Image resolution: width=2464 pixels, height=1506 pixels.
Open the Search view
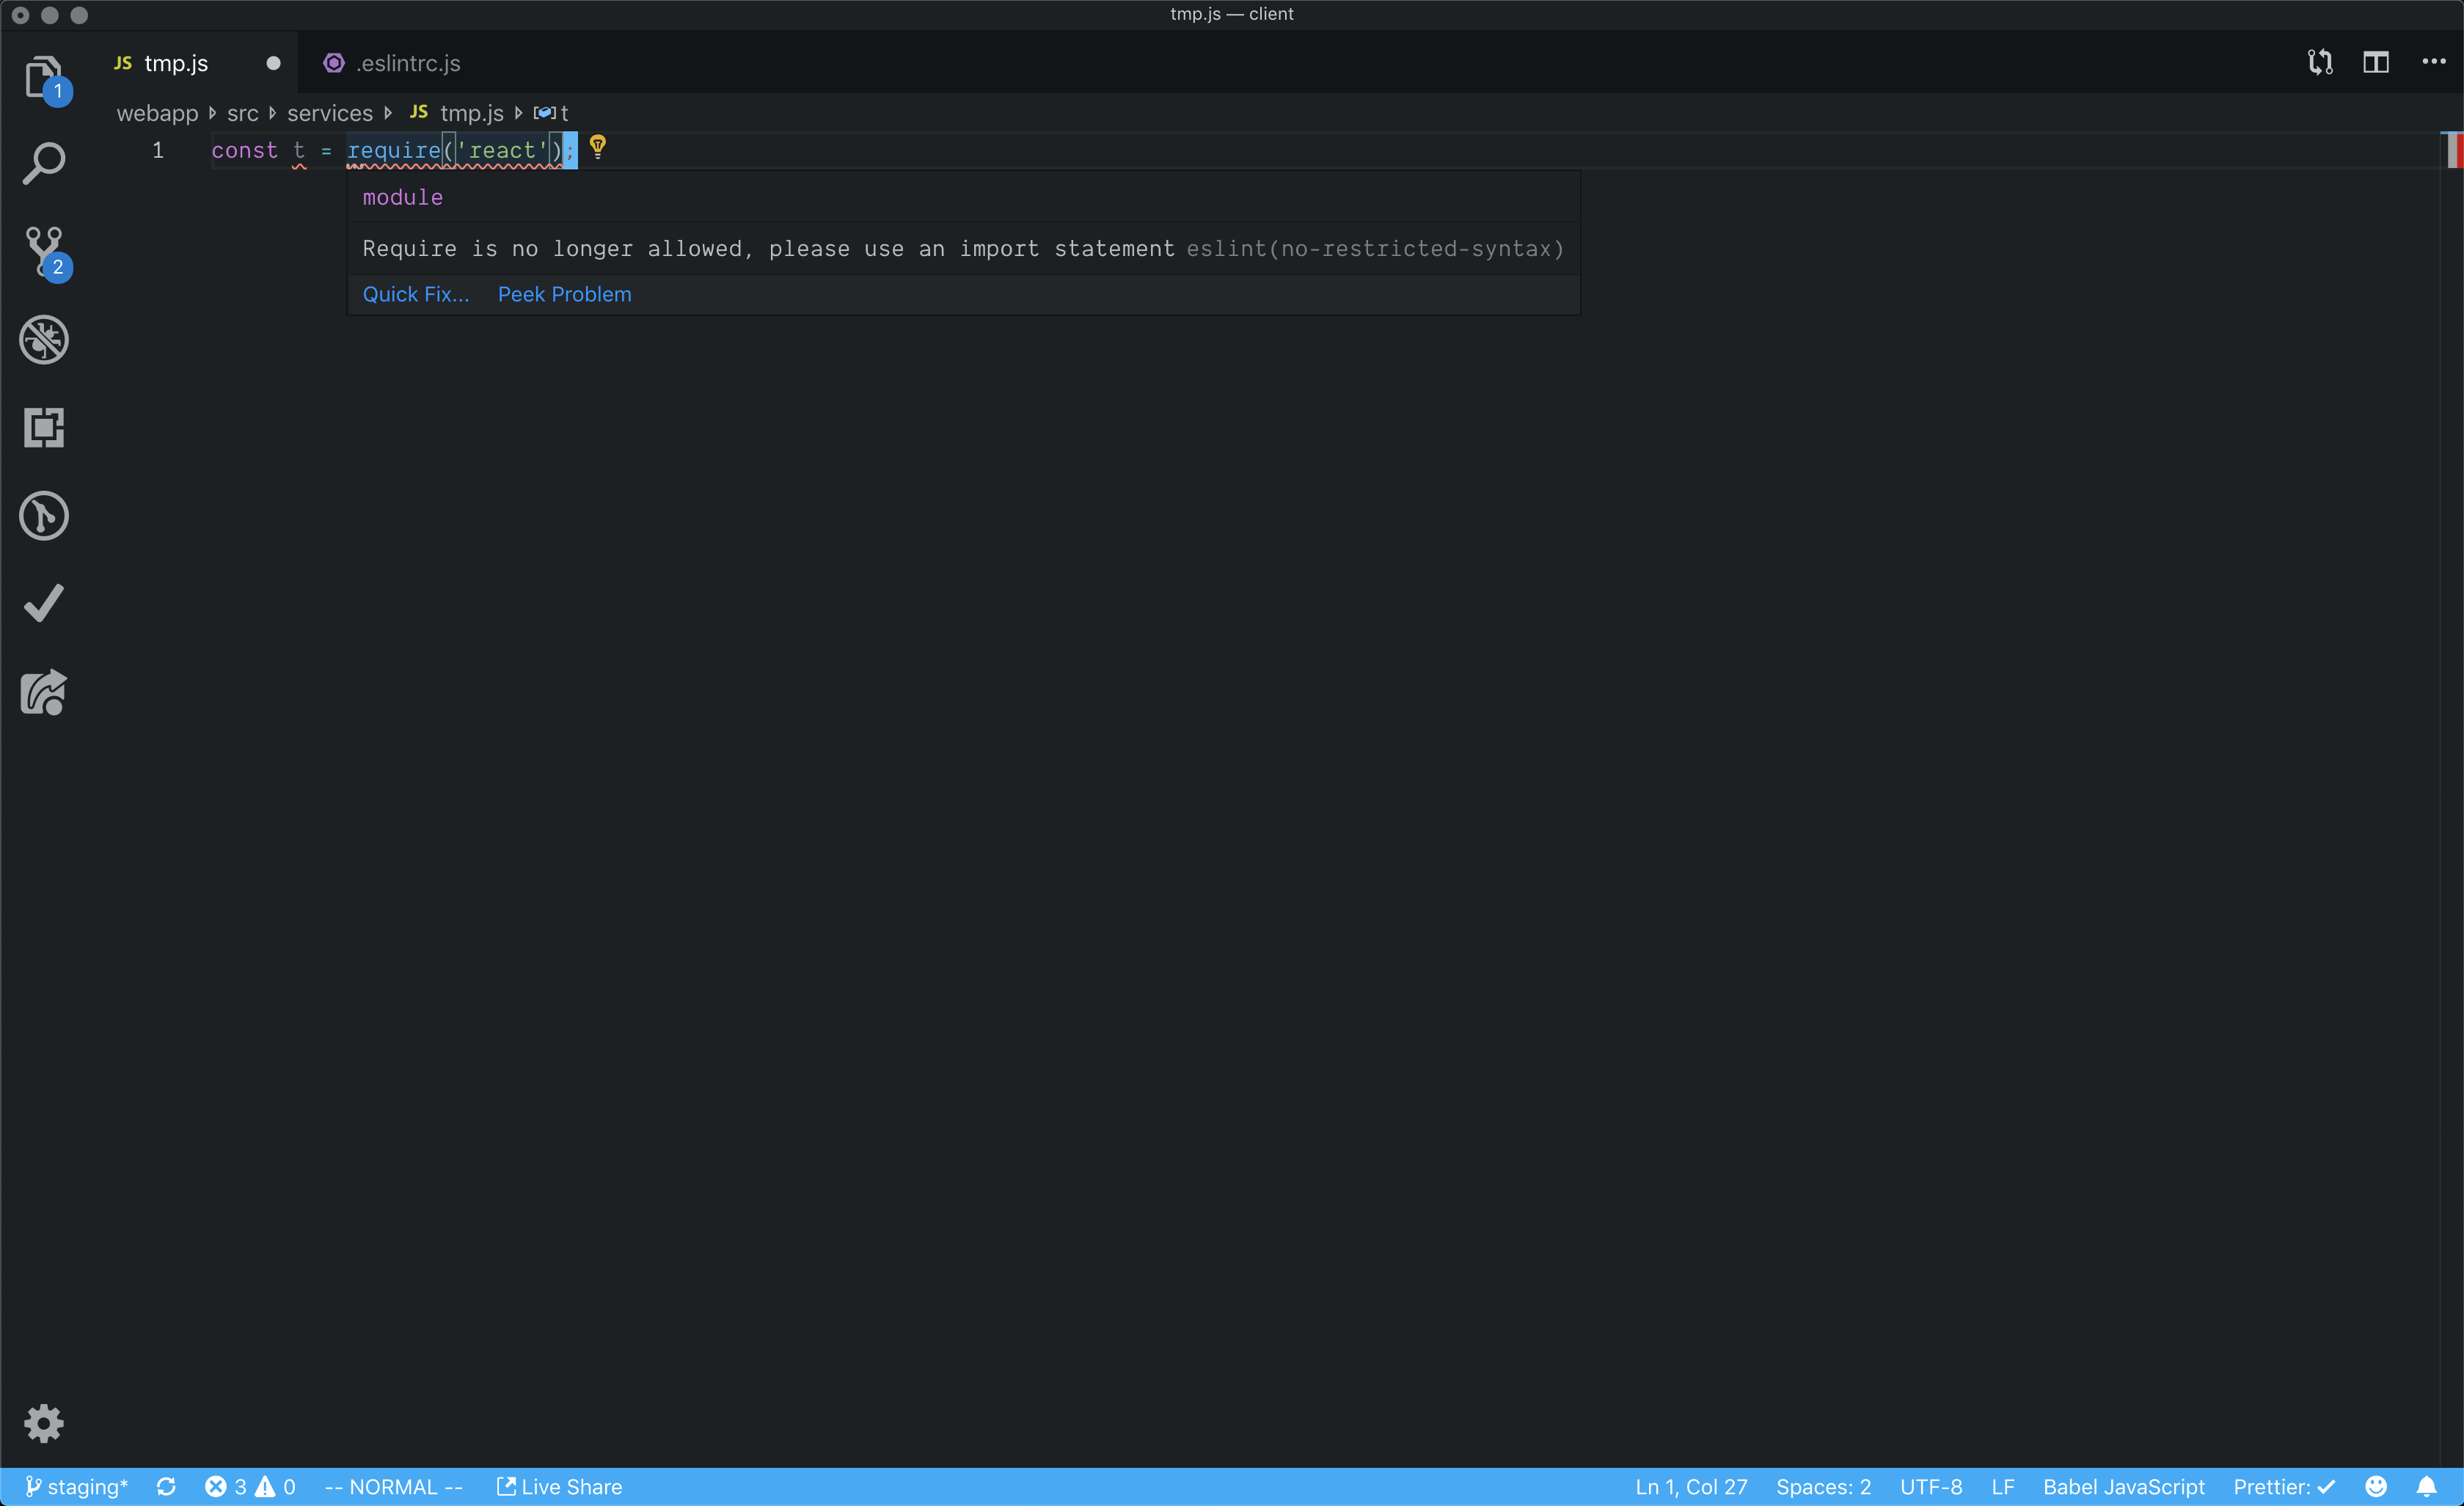tap(43, 163)
